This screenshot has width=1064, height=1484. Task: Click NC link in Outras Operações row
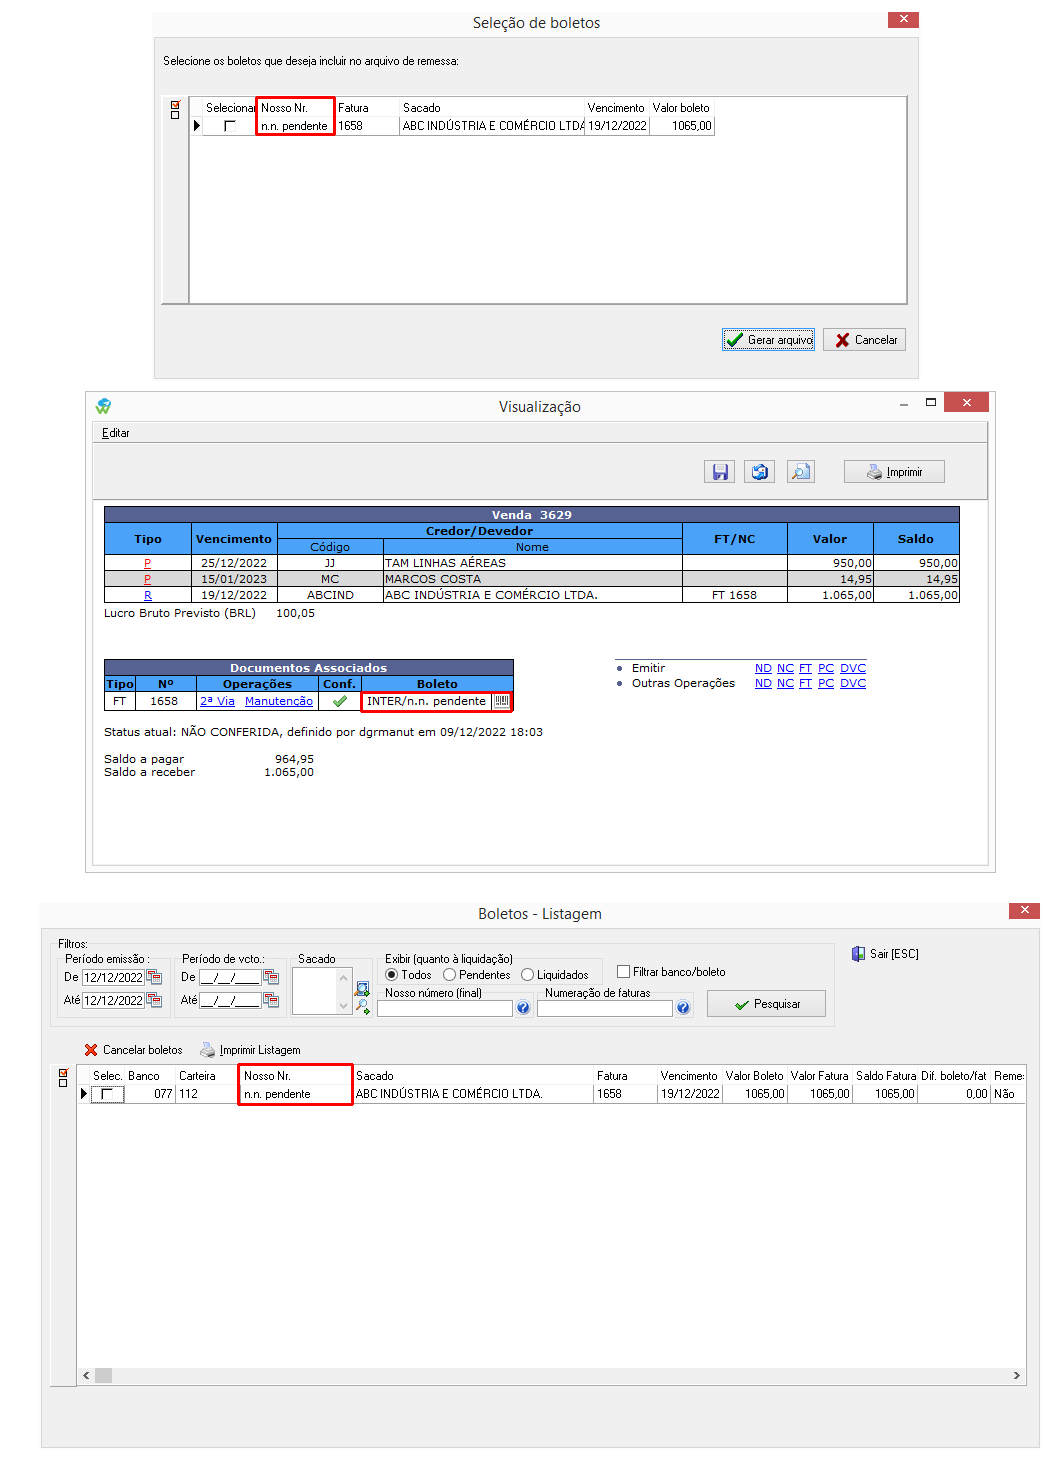pyautogui.click(x=785, y=683)
